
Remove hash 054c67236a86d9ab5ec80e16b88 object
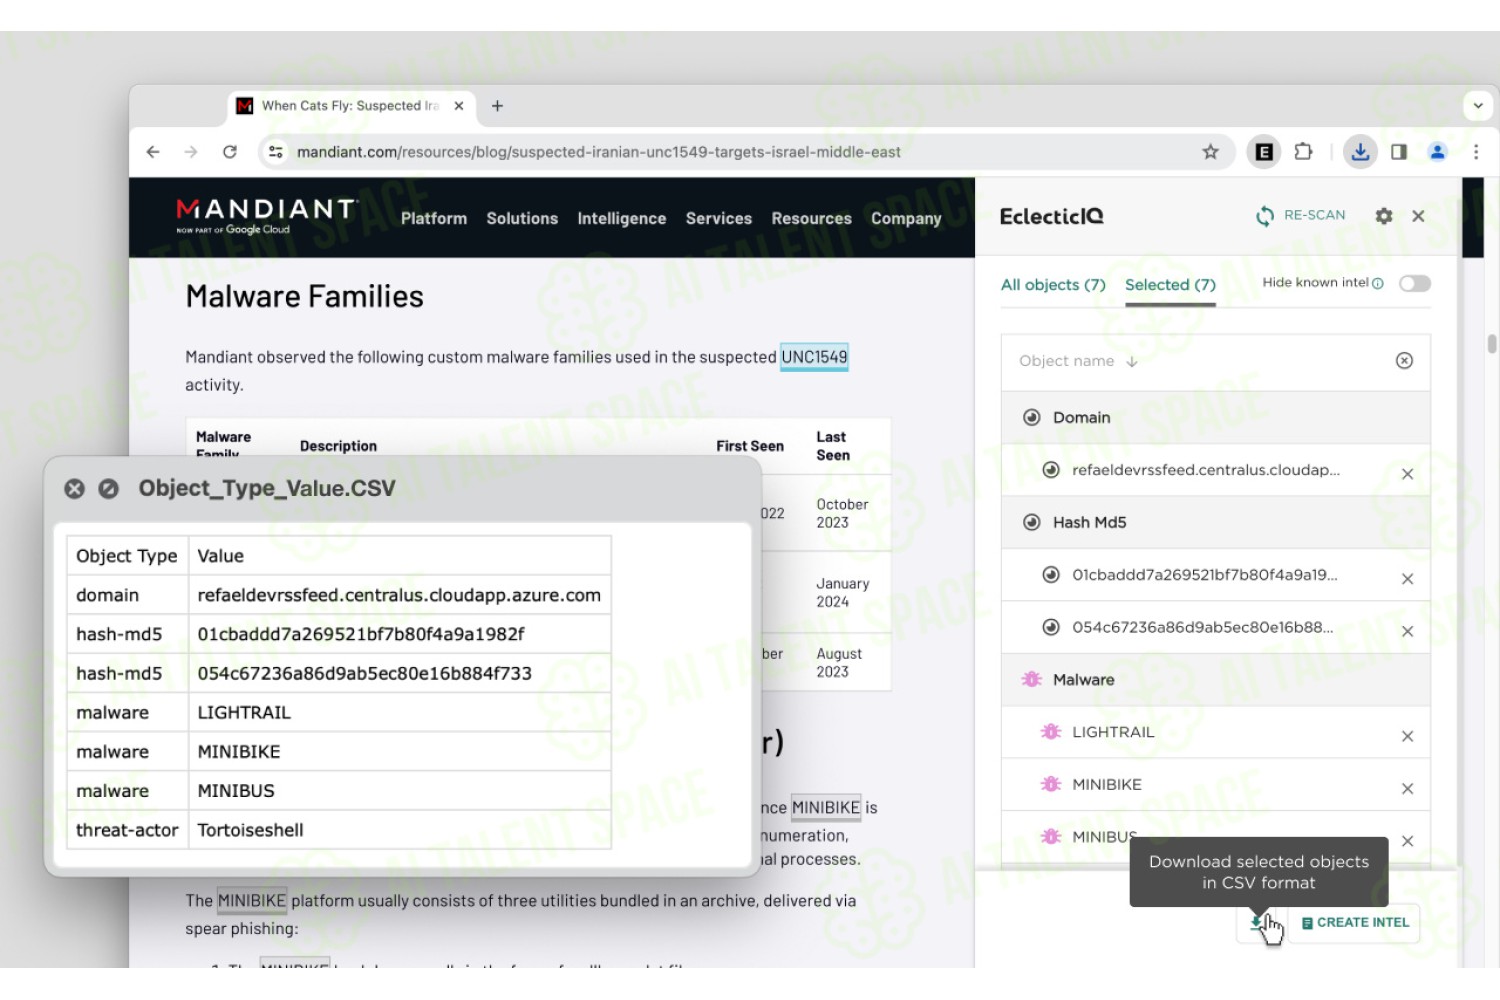(x=1407, y=632)
